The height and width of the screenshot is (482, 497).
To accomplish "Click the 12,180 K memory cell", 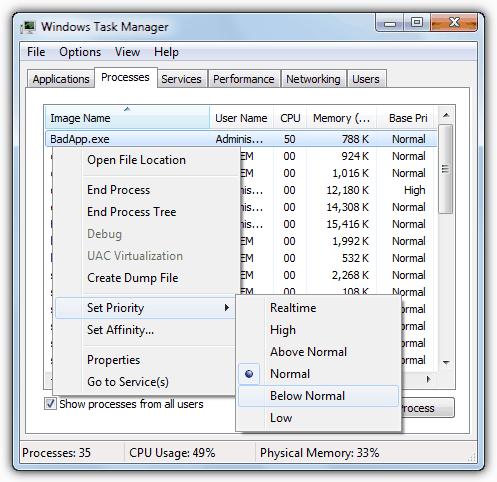I will click(x=347, y=190).
